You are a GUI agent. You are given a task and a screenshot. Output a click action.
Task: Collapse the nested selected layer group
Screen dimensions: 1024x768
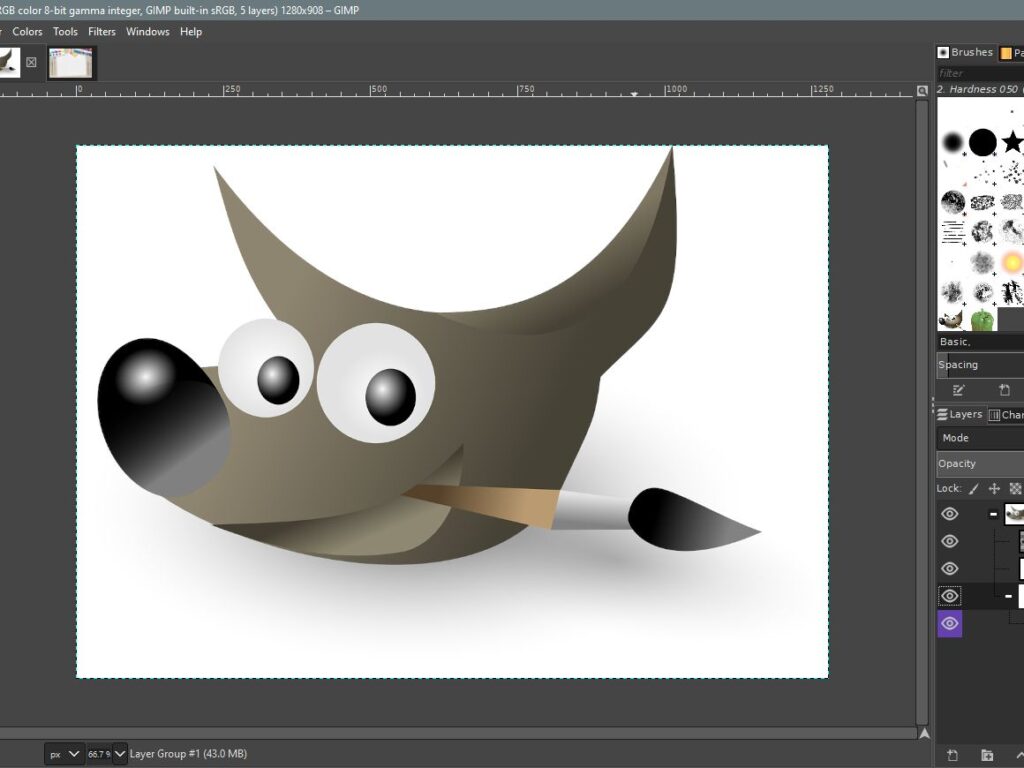pos(1008,596)
